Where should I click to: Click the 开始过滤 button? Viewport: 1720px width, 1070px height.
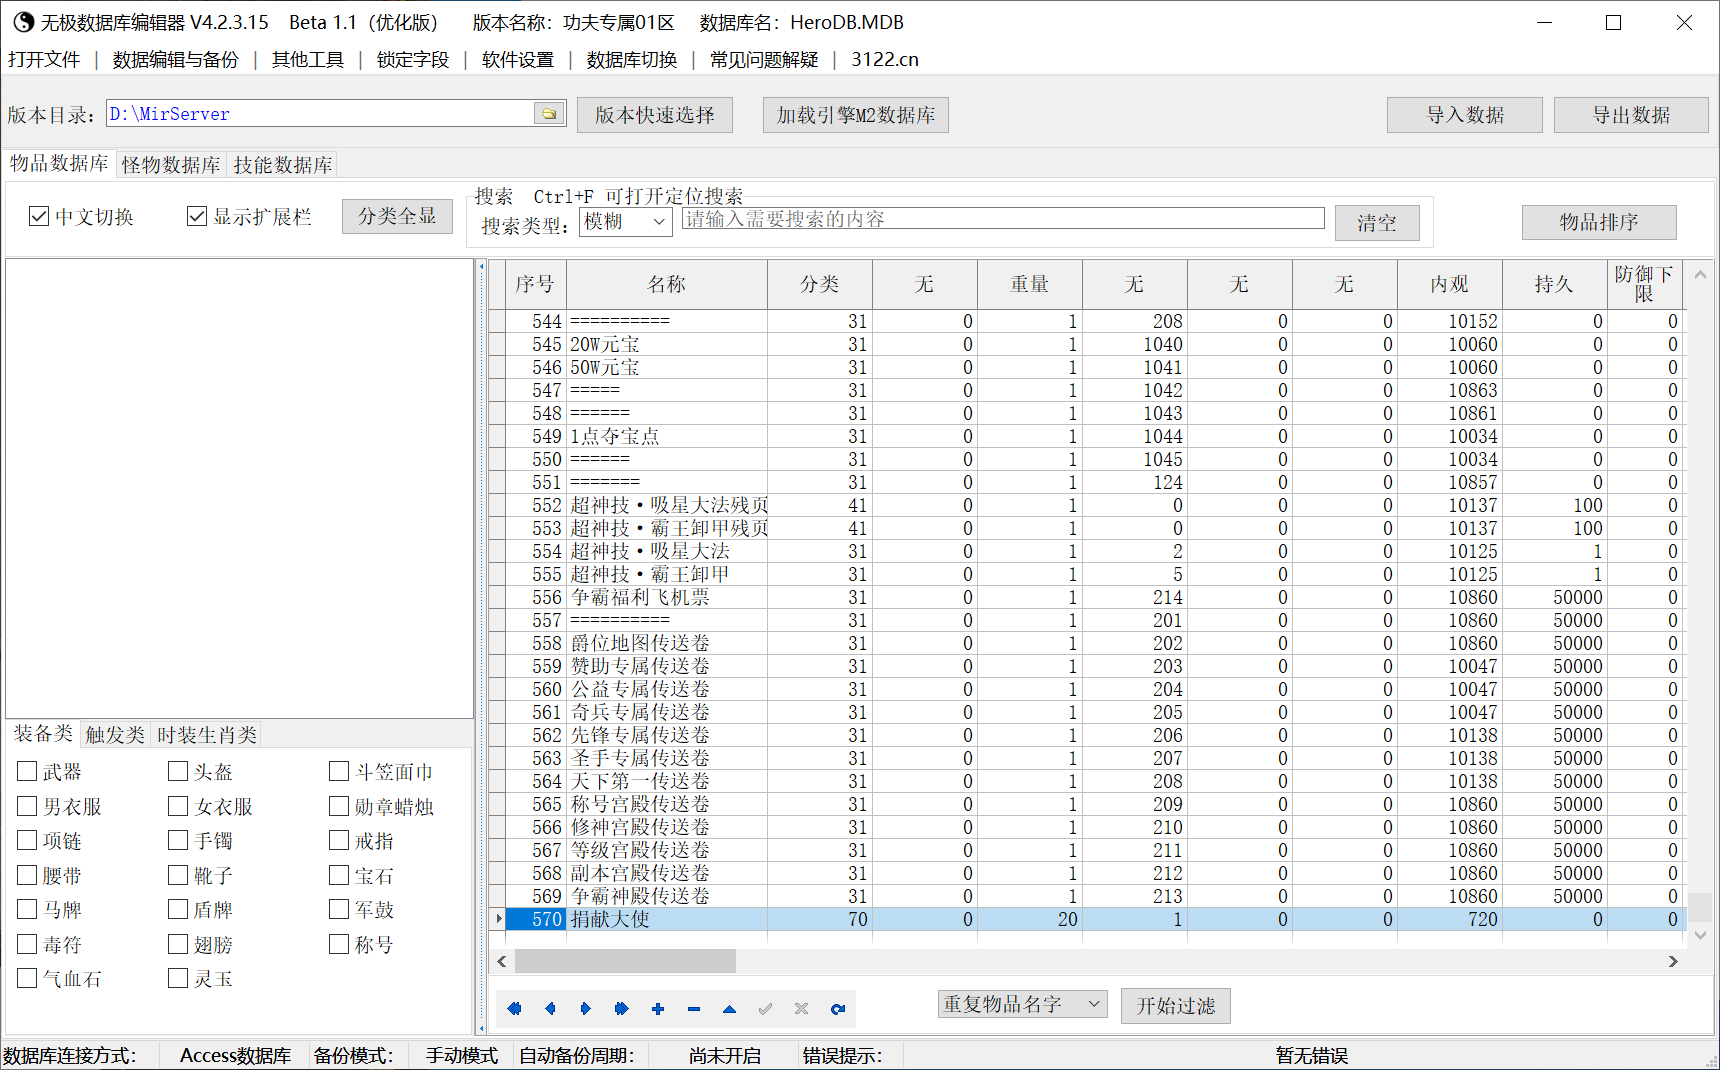[x=1176, y=1006]
